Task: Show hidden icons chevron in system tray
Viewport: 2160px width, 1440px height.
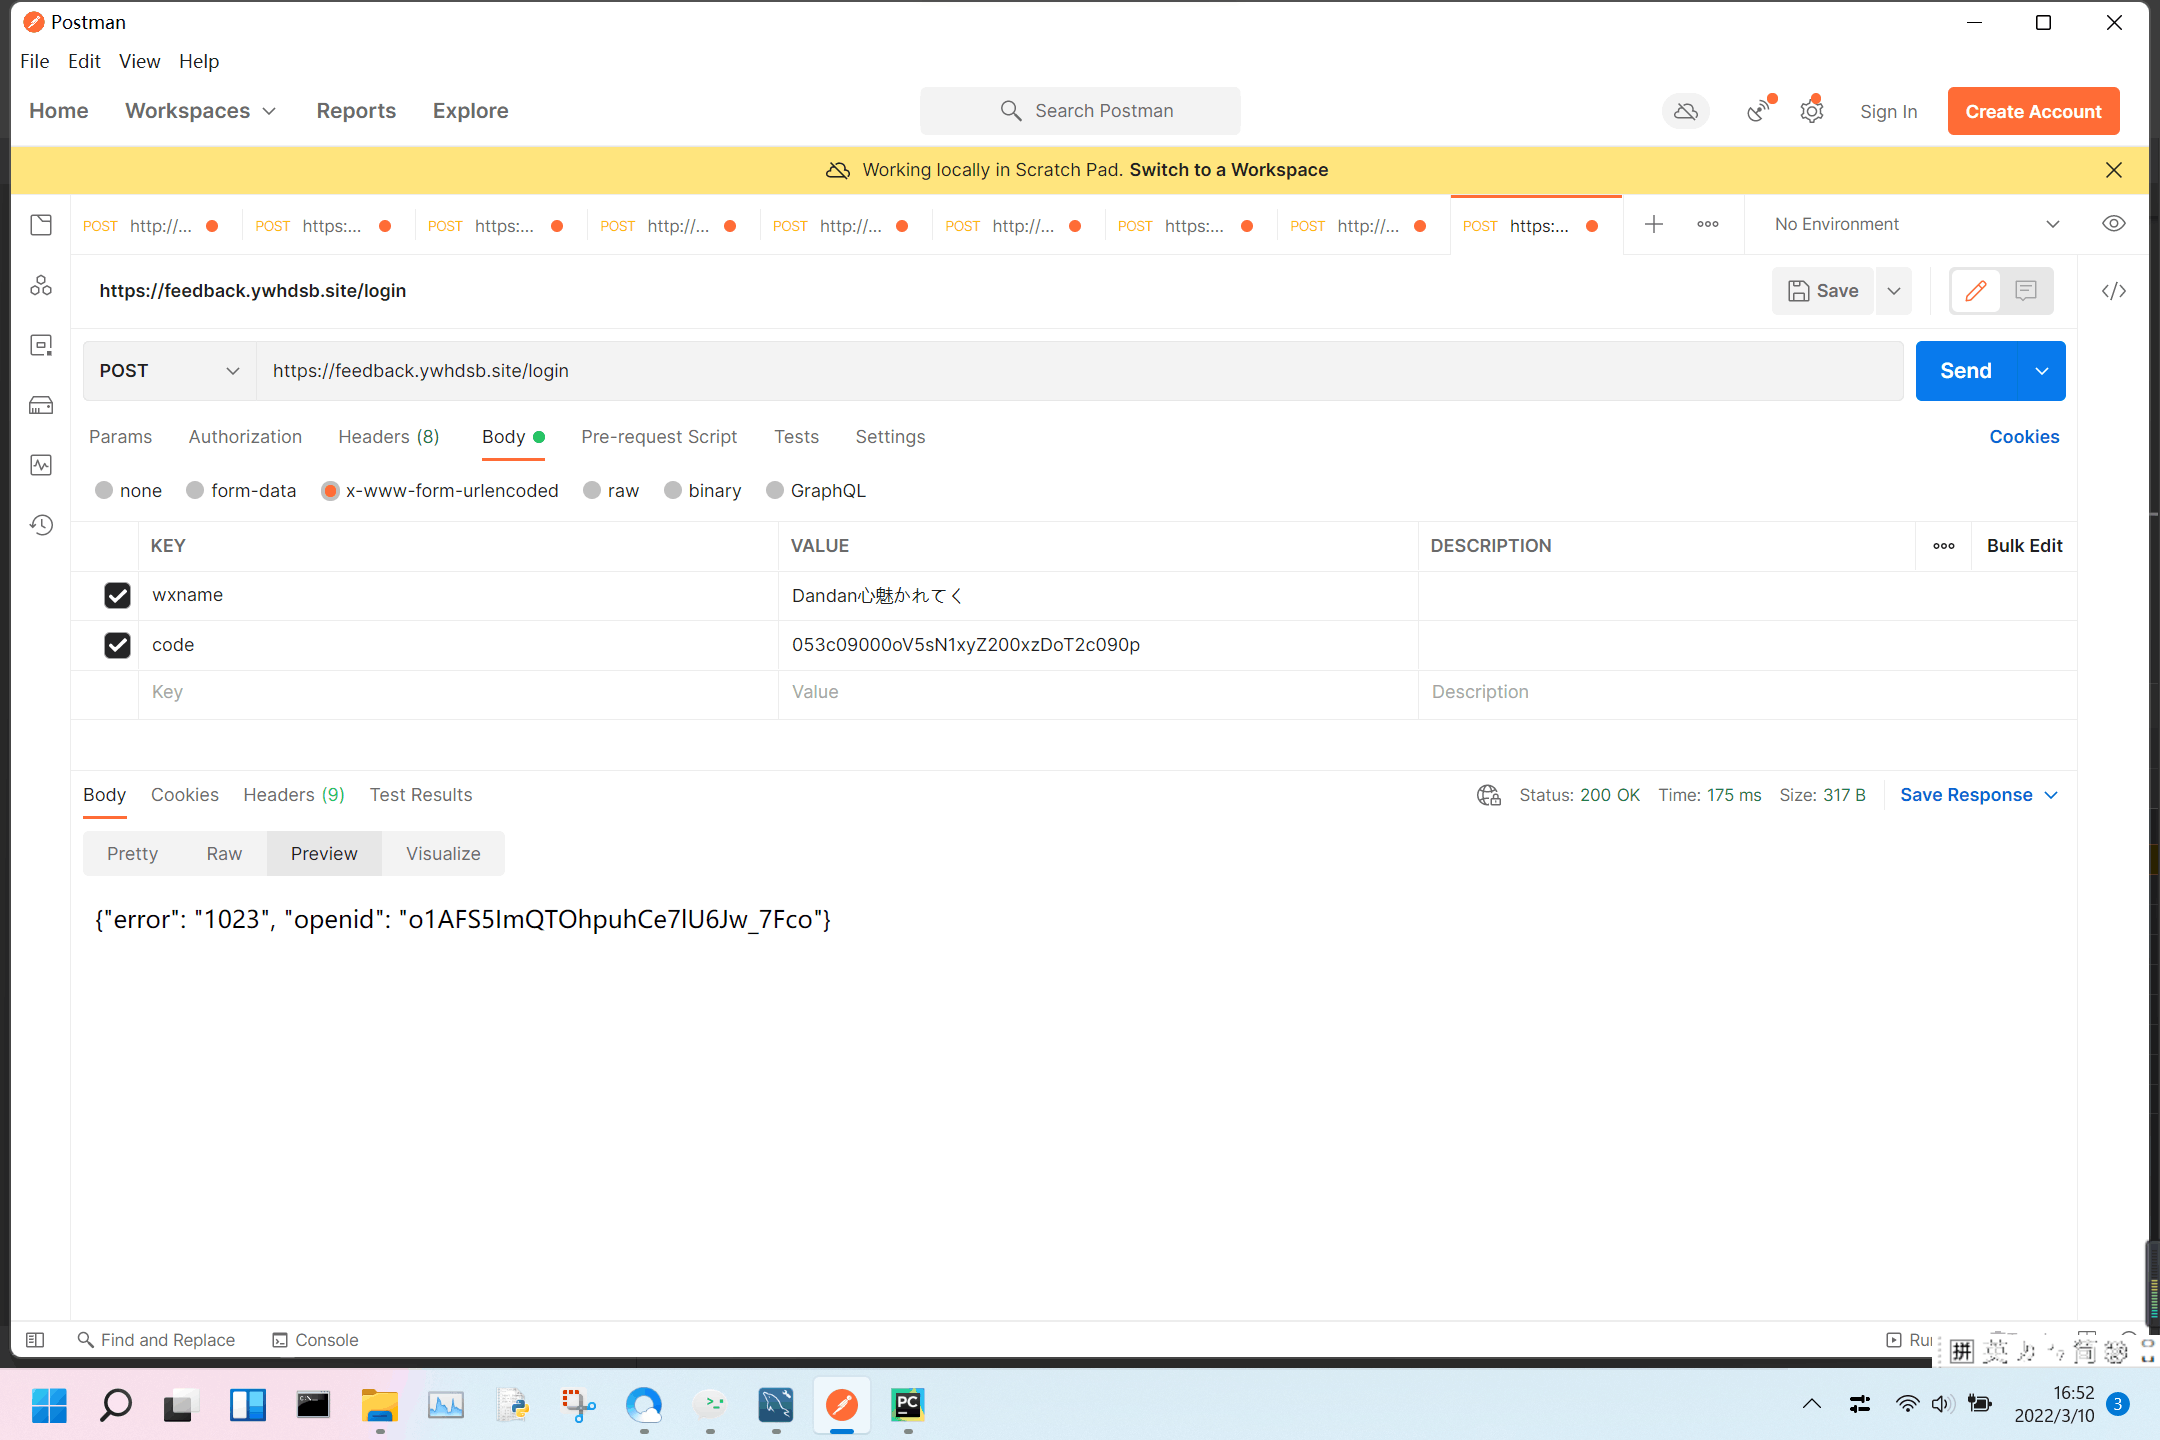Action: point(1811,1404)
